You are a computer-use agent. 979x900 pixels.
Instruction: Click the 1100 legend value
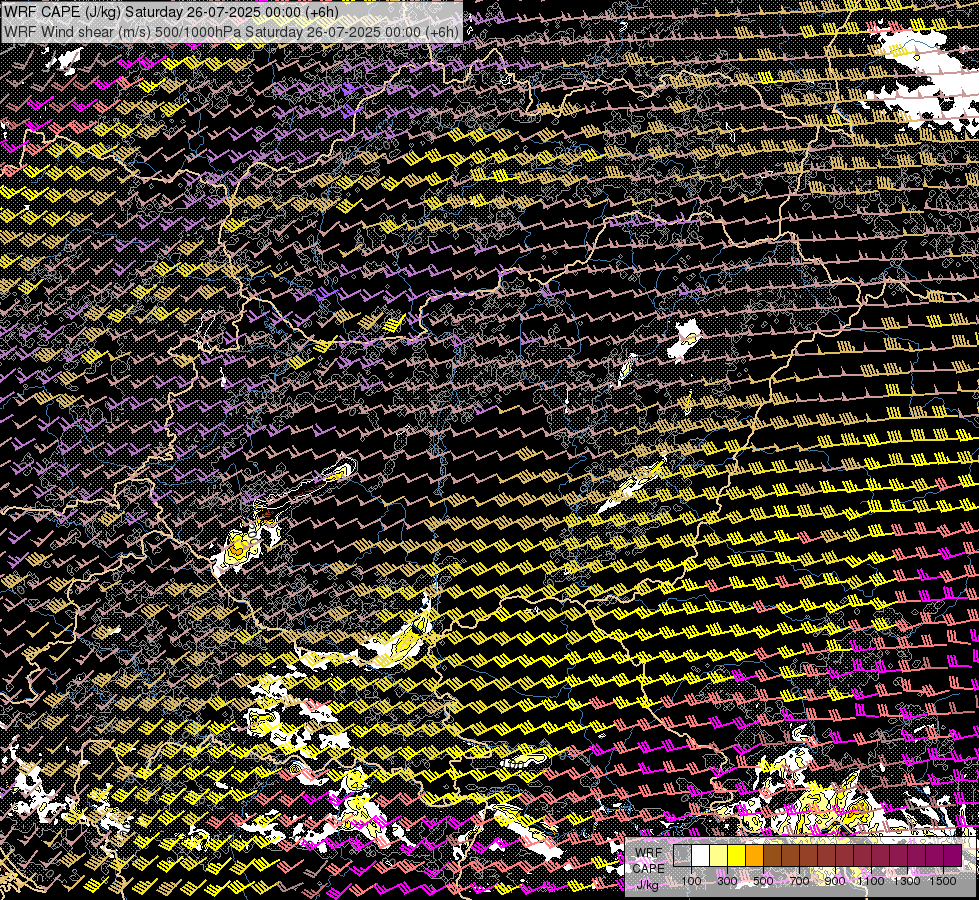coord(871,881)
